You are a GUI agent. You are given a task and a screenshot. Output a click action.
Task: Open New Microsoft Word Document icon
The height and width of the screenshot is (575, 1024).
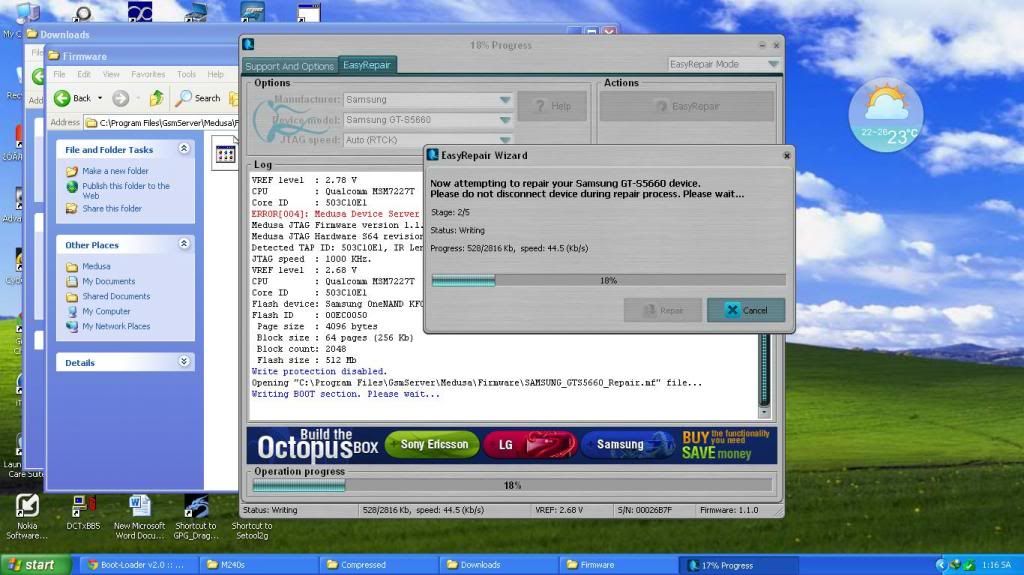pos(139,517)
